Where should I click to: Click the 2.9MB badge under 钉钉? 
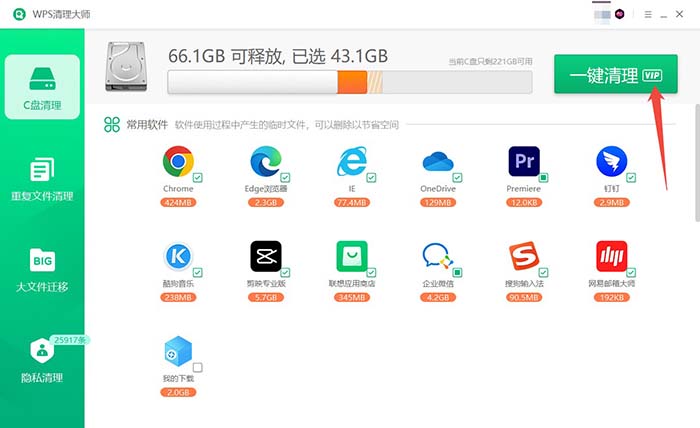[612, 203]
